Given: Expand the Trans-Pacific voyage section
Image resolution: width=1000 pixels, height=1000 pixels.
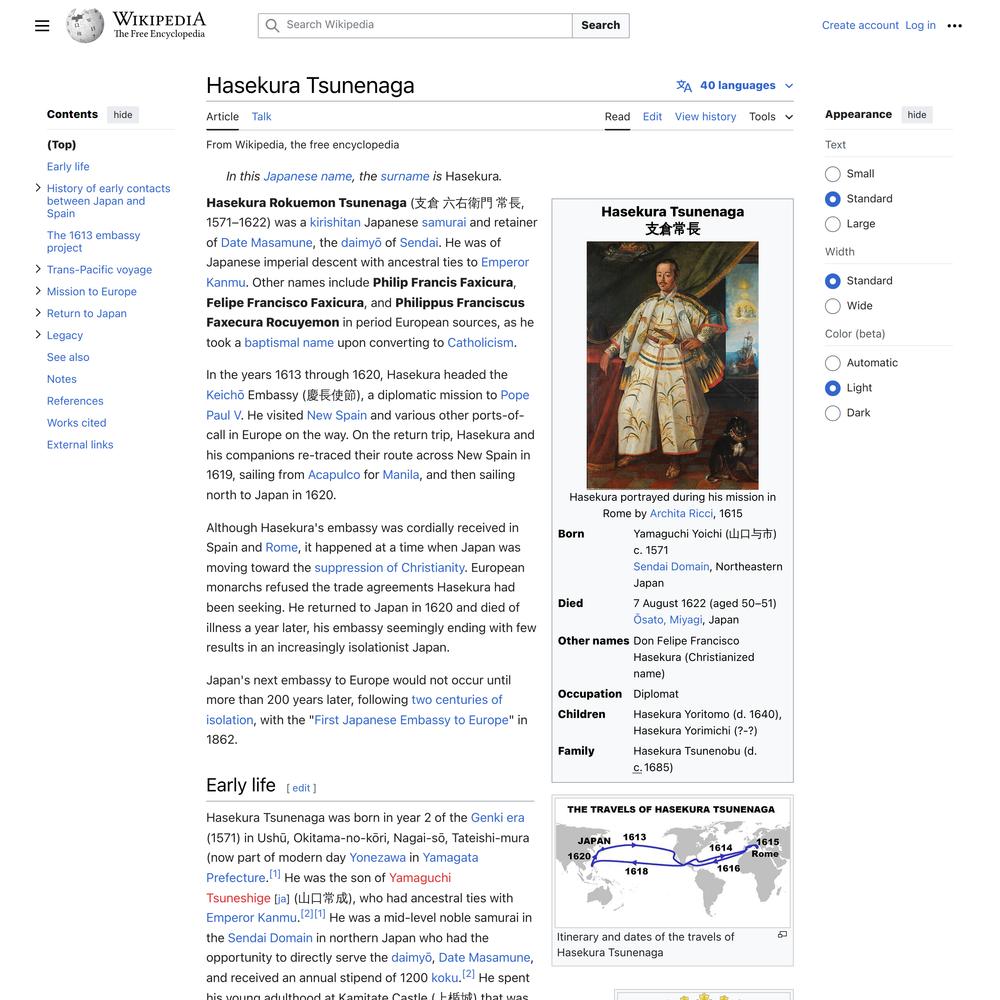Looking at the screenshot, I should (38, 269).
